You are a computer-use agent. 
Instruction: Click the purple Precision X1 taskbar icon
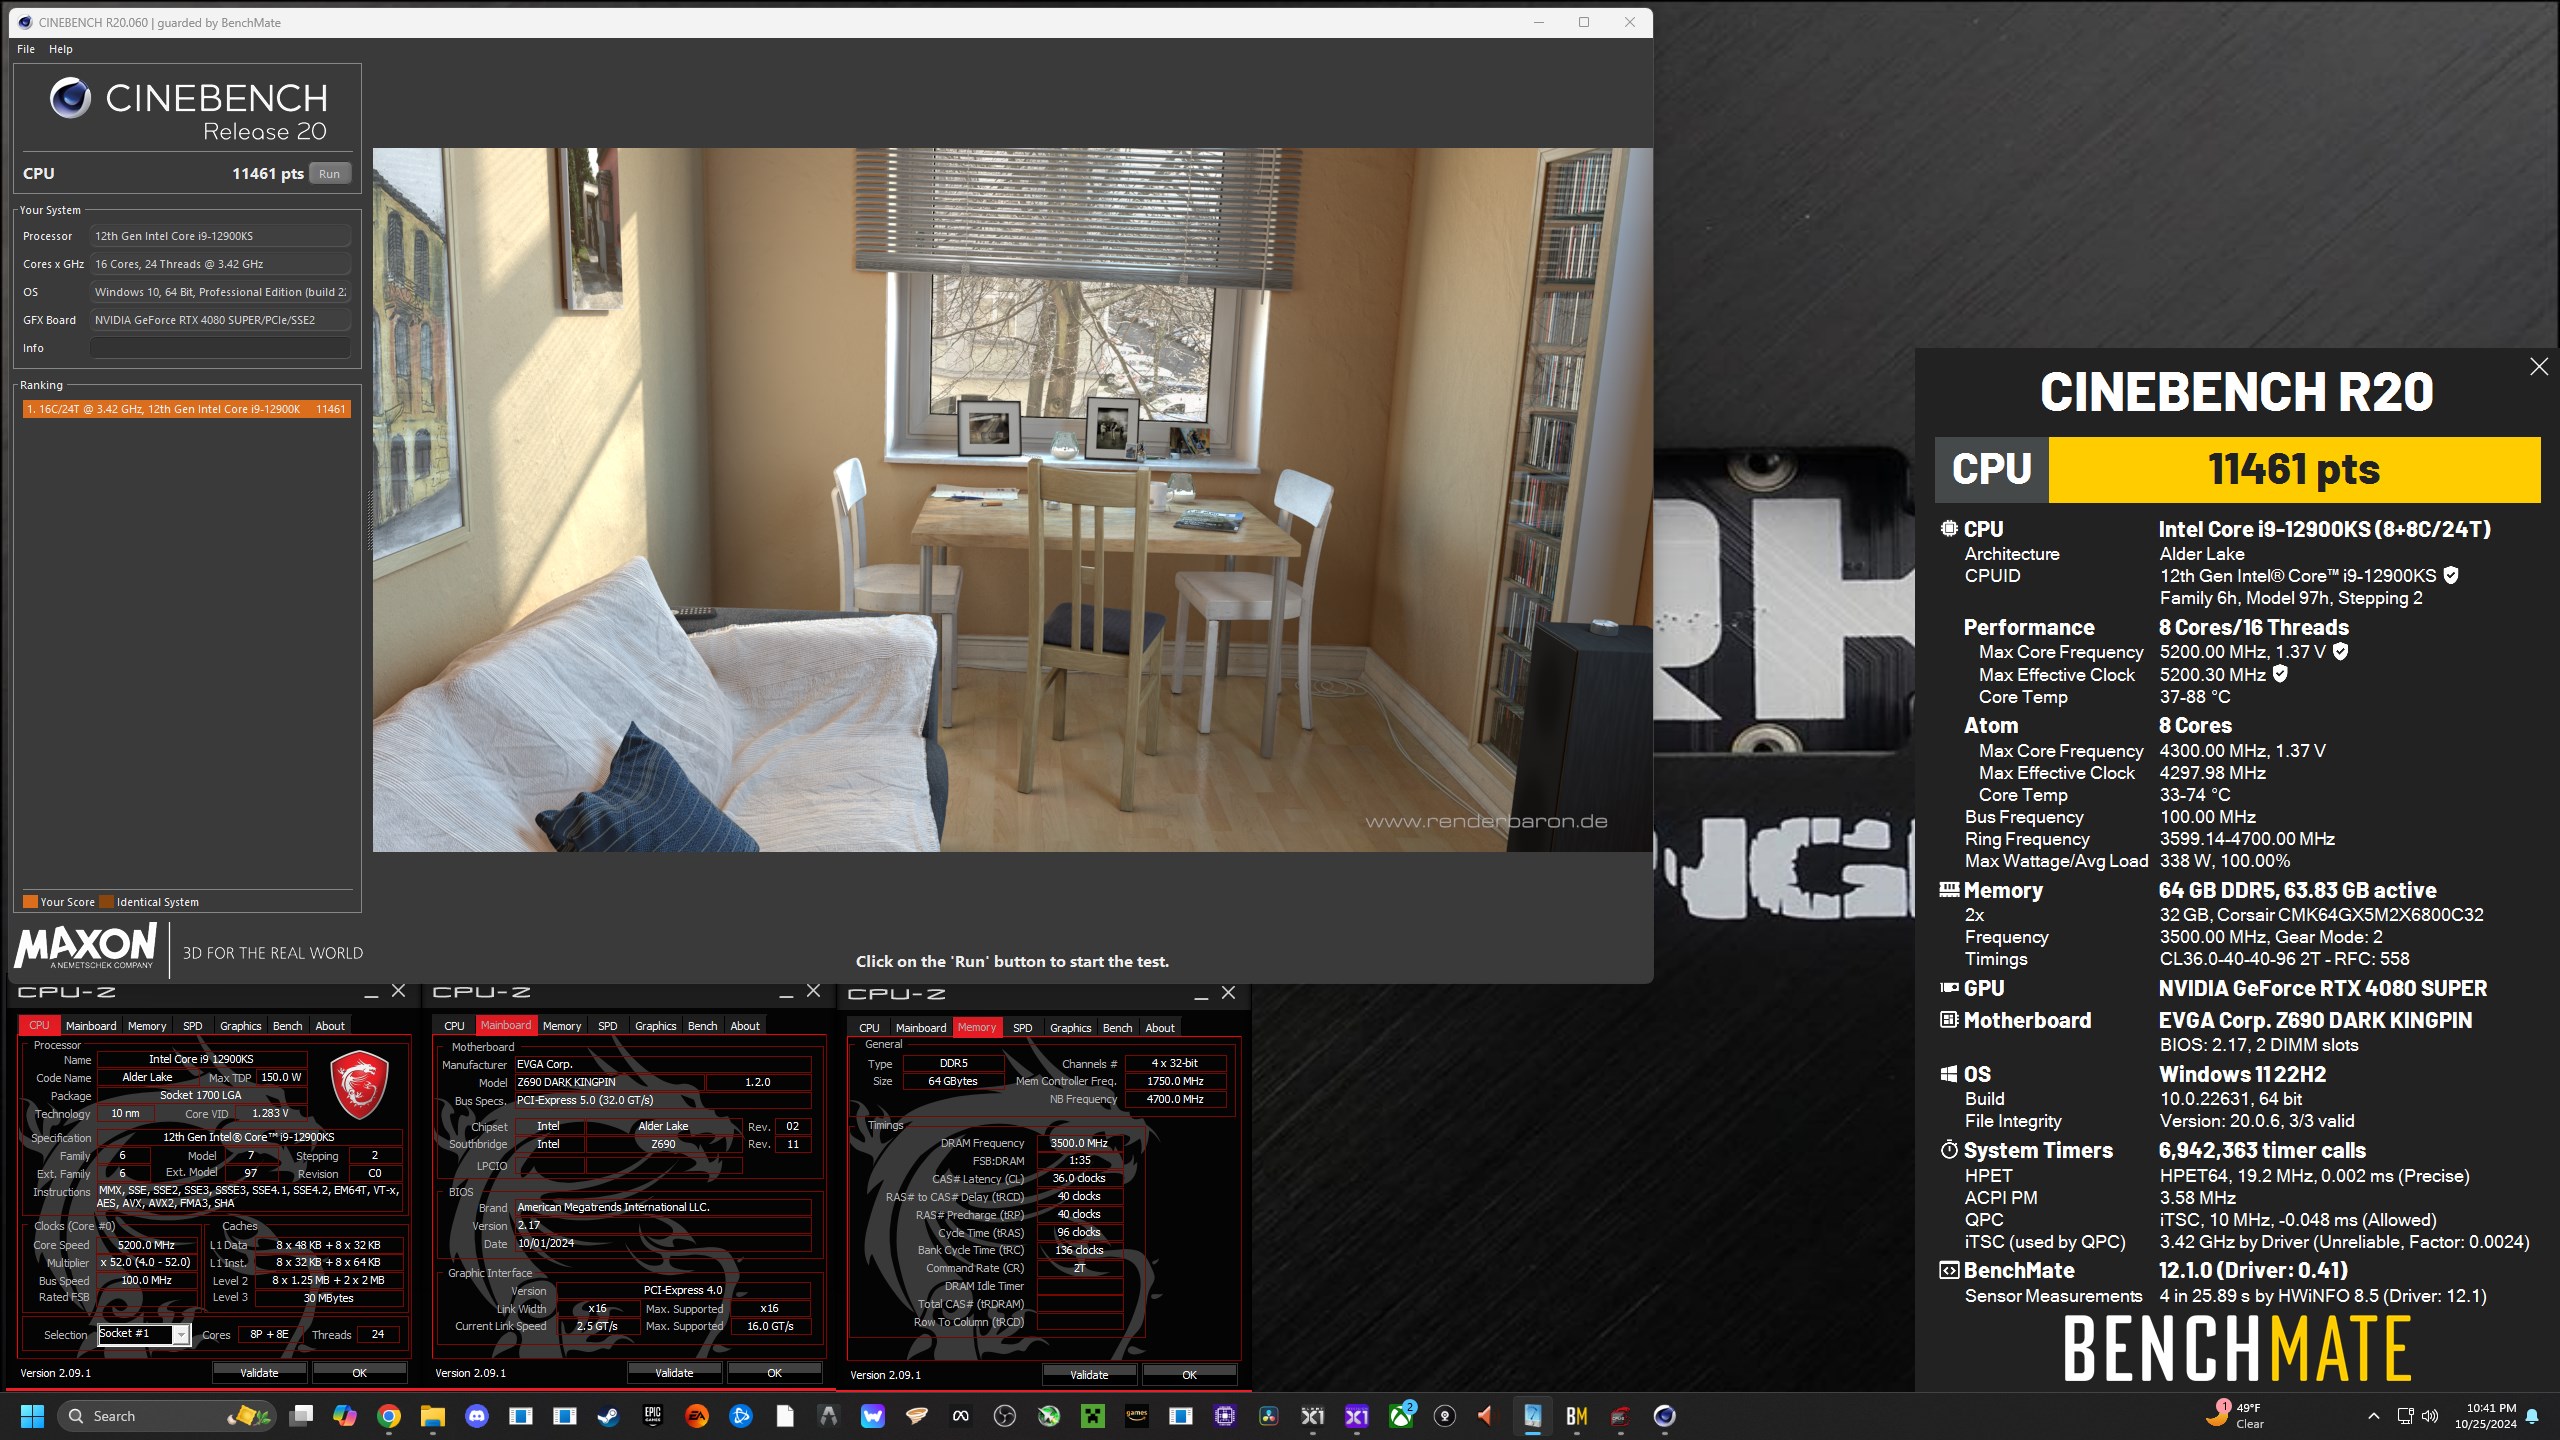coord(1357,1416)
